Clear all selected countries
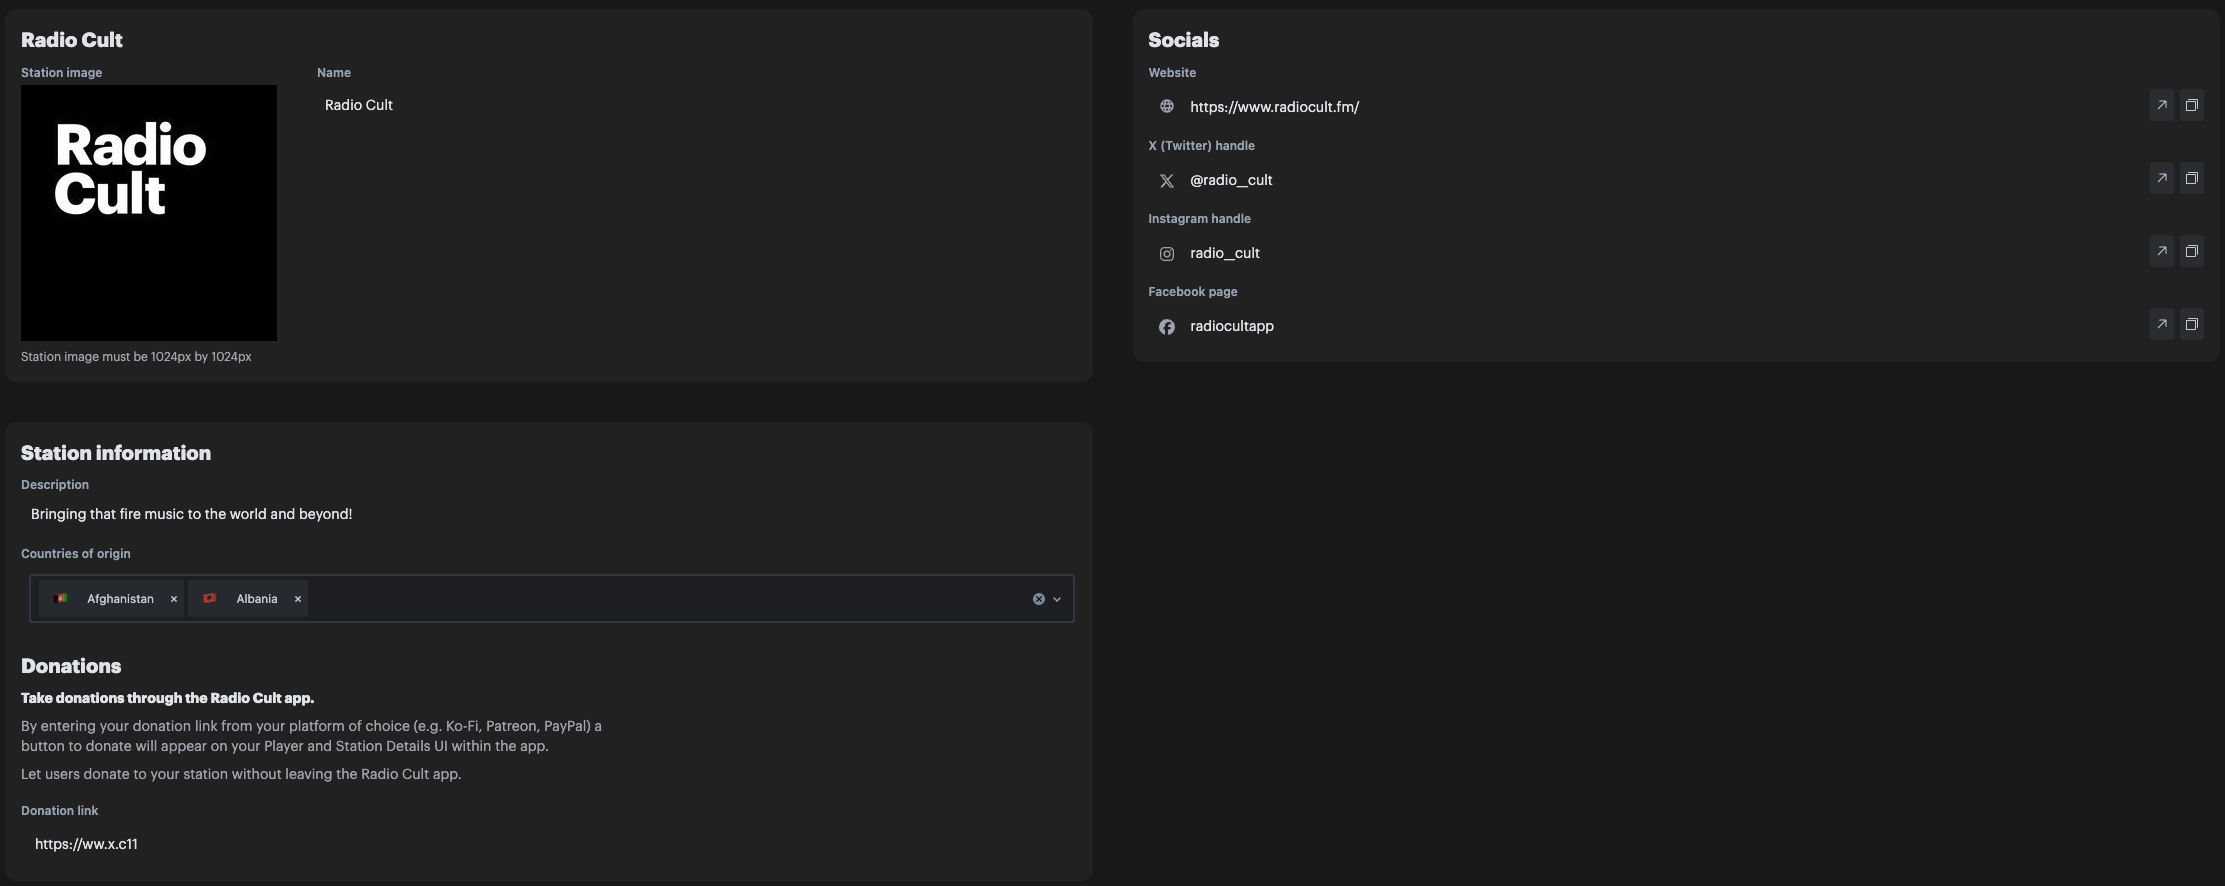This screenshot has width=2225, height=886. click(x=1039, y=599)
